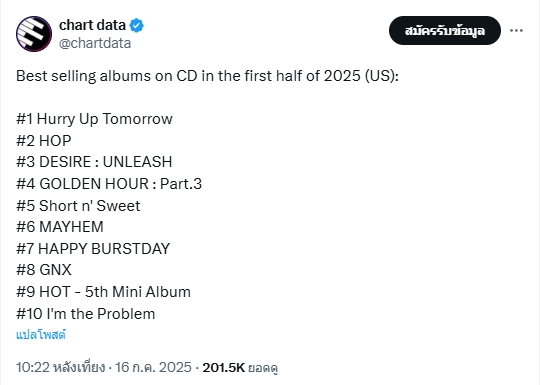The width and height of the screenshot is (541, 385).
Task: Open the three-dot more options menu
Action: pyautogui.click(x=517, y=31)
